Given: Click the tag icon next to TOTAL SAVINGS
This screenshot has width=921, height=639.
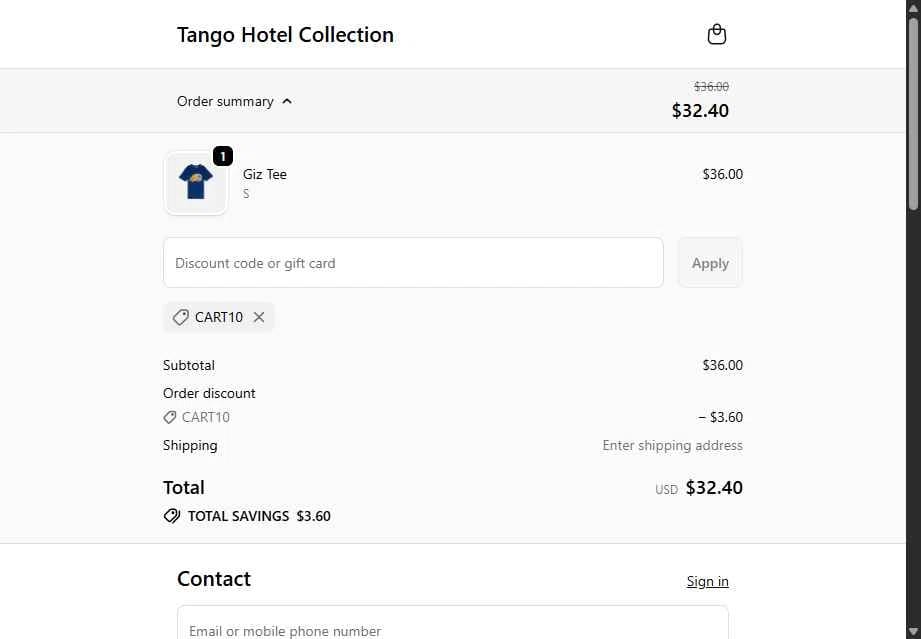Looking at the screenshot, I should (x=170, y=516).
